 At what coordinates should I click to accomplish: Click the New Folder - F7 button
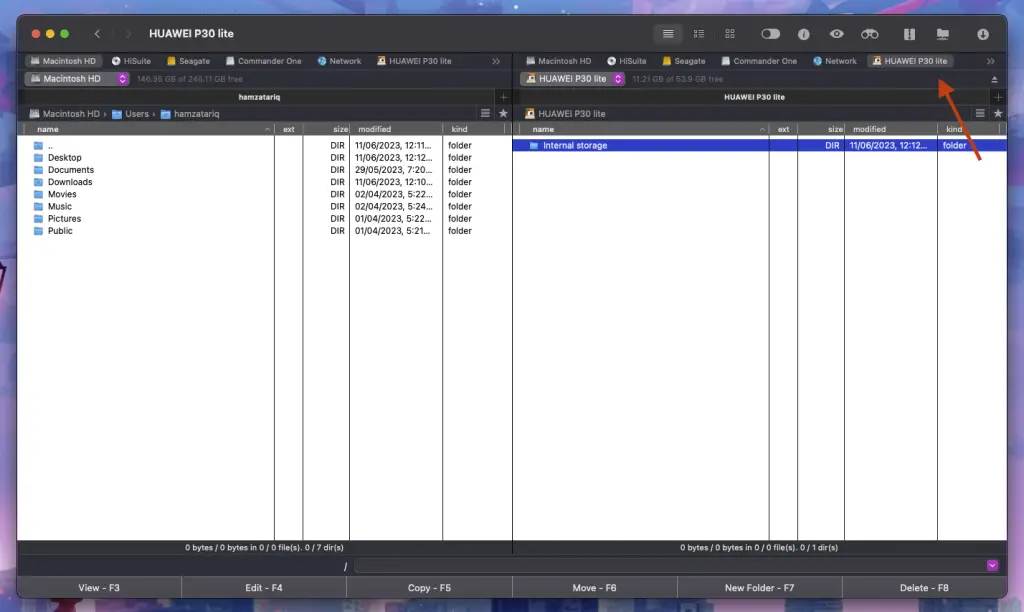point(760,588)
